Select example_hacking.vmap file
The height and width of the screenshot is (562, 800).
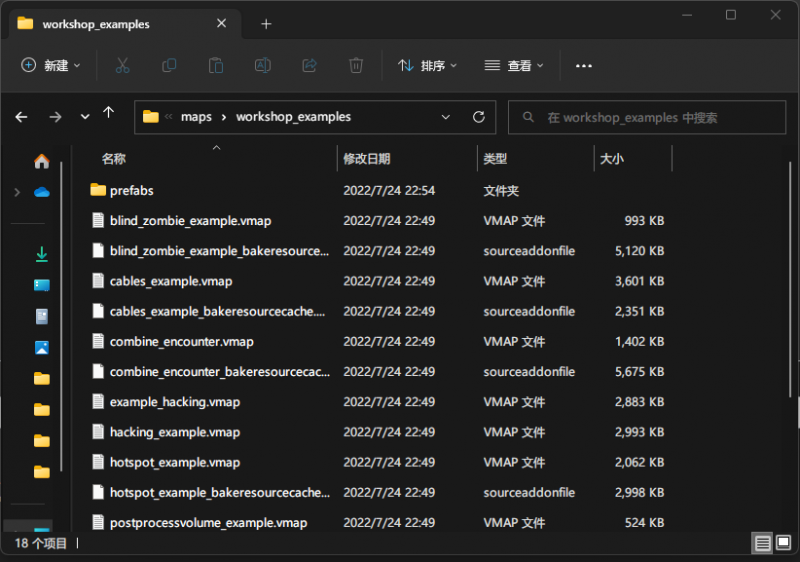(175, 402)
